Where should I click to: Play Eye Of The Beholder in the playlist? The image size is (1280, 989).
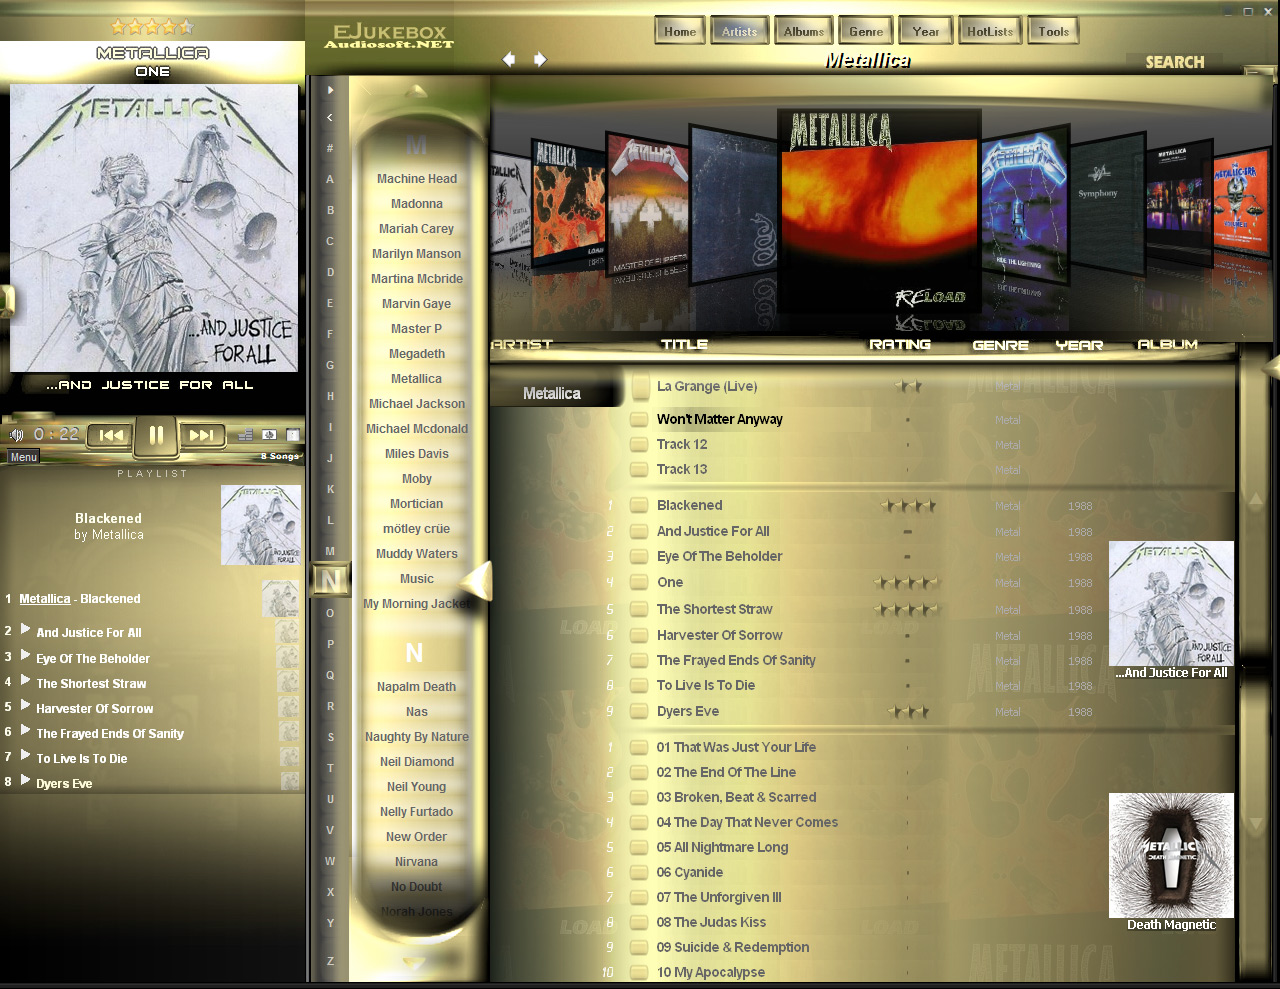(26, 656)
